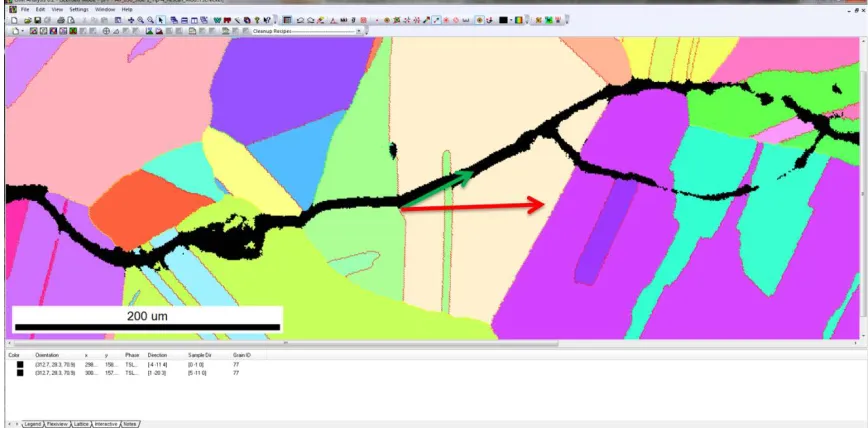Image resolution: width=868 pixels, height=432 pixels.
Task: Click the black color swatch in first table row
Action: (20, 364)
